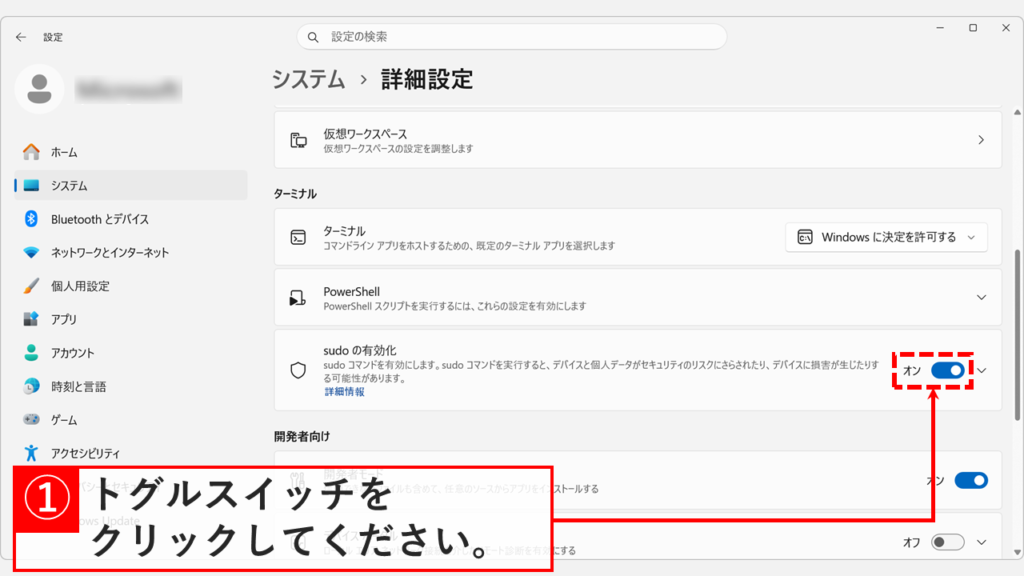The height and width of the screenshot is (576, 1024).
Task: Click the personalization brush icon
Action: click(x=31, y=285)
